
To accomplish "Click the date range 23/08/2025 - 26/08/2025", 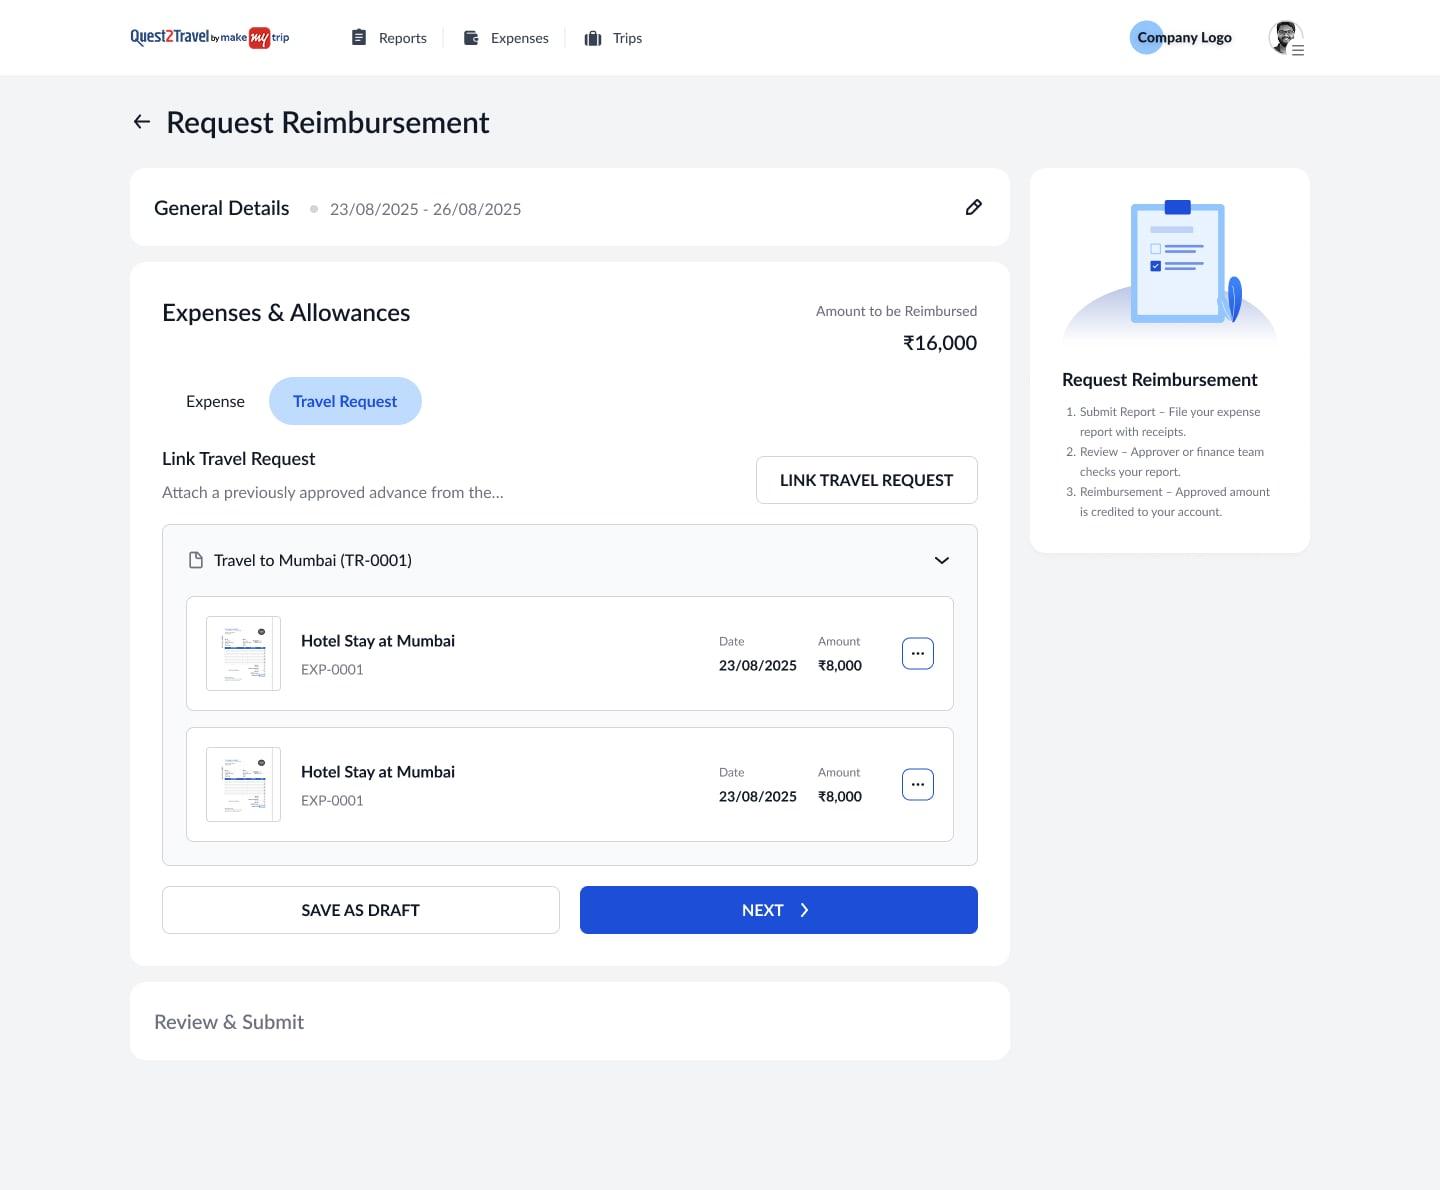I will click(x=426, y=209).
